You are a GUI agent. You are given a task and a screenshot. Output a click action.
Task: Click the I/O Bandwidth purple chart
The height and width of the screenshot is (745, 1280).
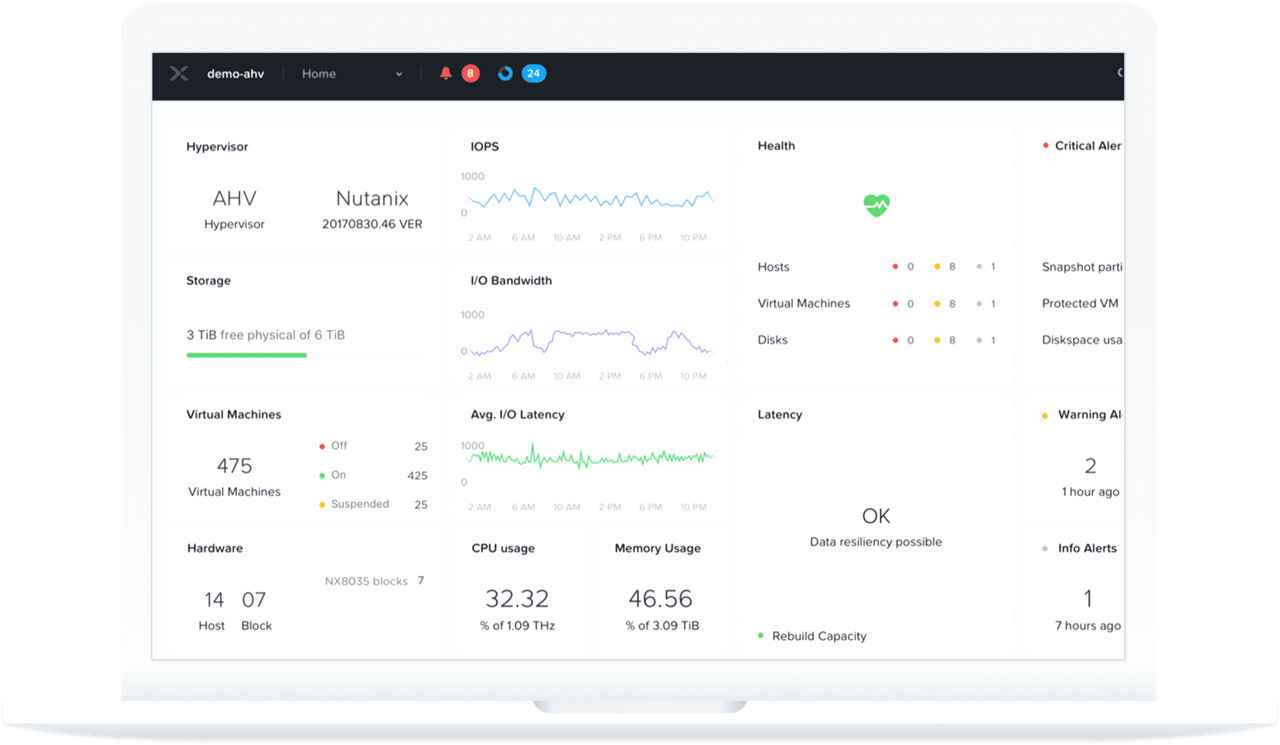click(590, 341)
